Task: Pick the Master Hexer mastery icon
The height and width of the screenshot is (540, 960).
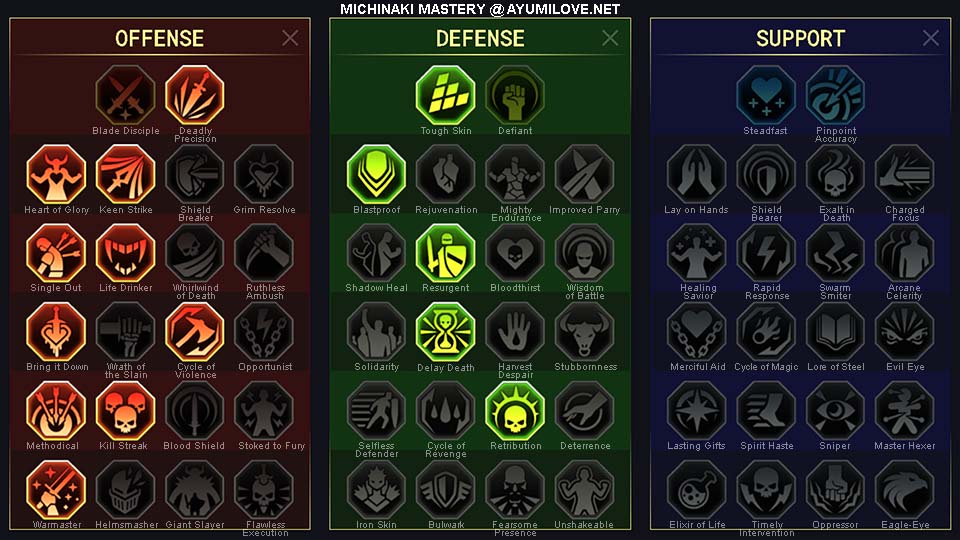Action: [904, 411]
